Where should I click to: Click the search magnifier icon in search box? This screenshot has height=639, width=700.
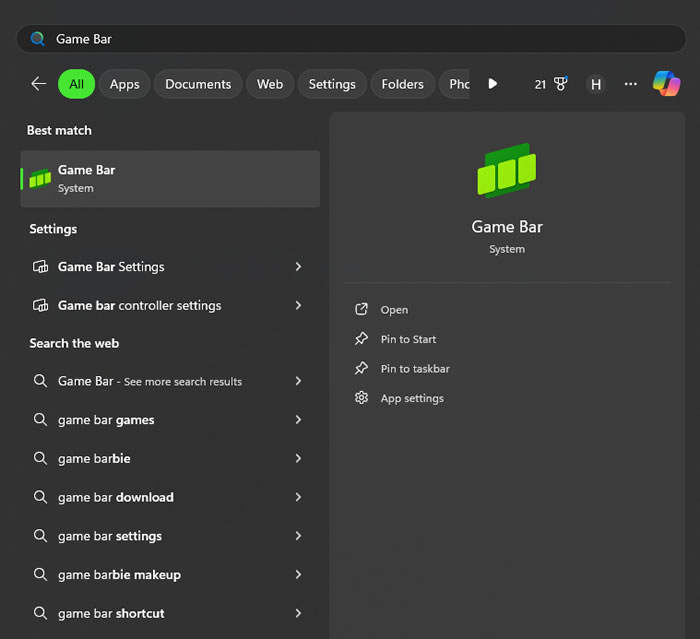[x=38, y=39]
